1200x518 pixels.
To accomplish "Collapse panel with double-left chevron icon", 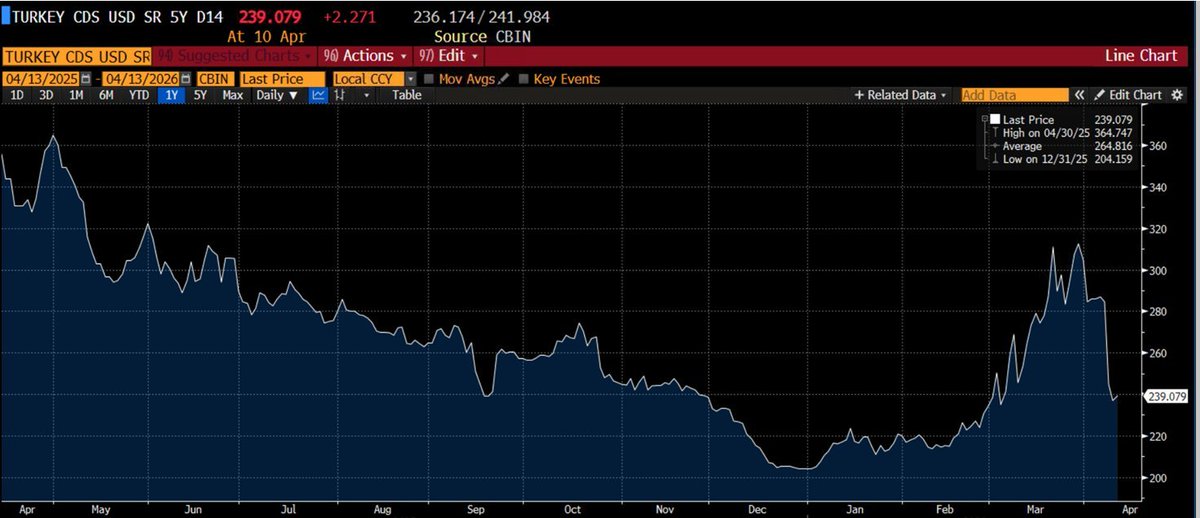I will (1080, 95).
